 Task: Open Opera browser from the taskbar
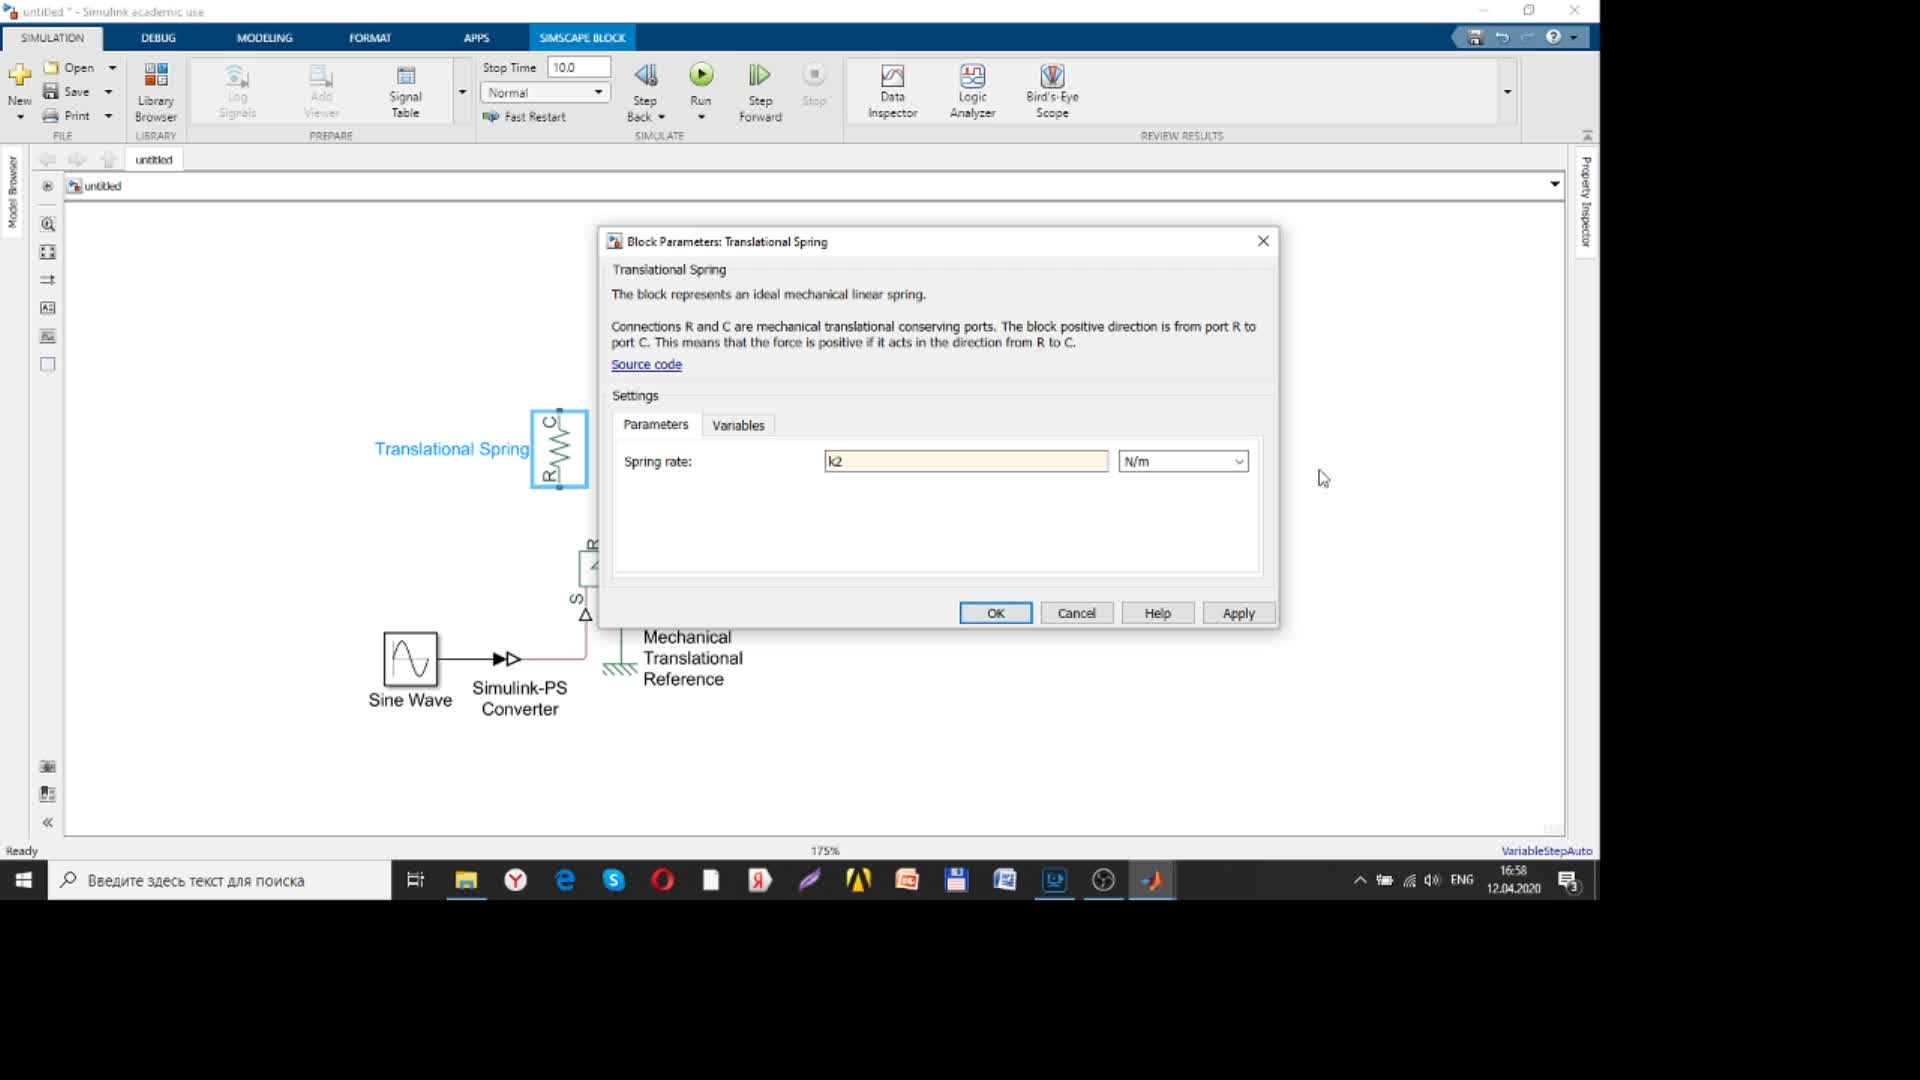pyautogui.click(x=663, y=880)
